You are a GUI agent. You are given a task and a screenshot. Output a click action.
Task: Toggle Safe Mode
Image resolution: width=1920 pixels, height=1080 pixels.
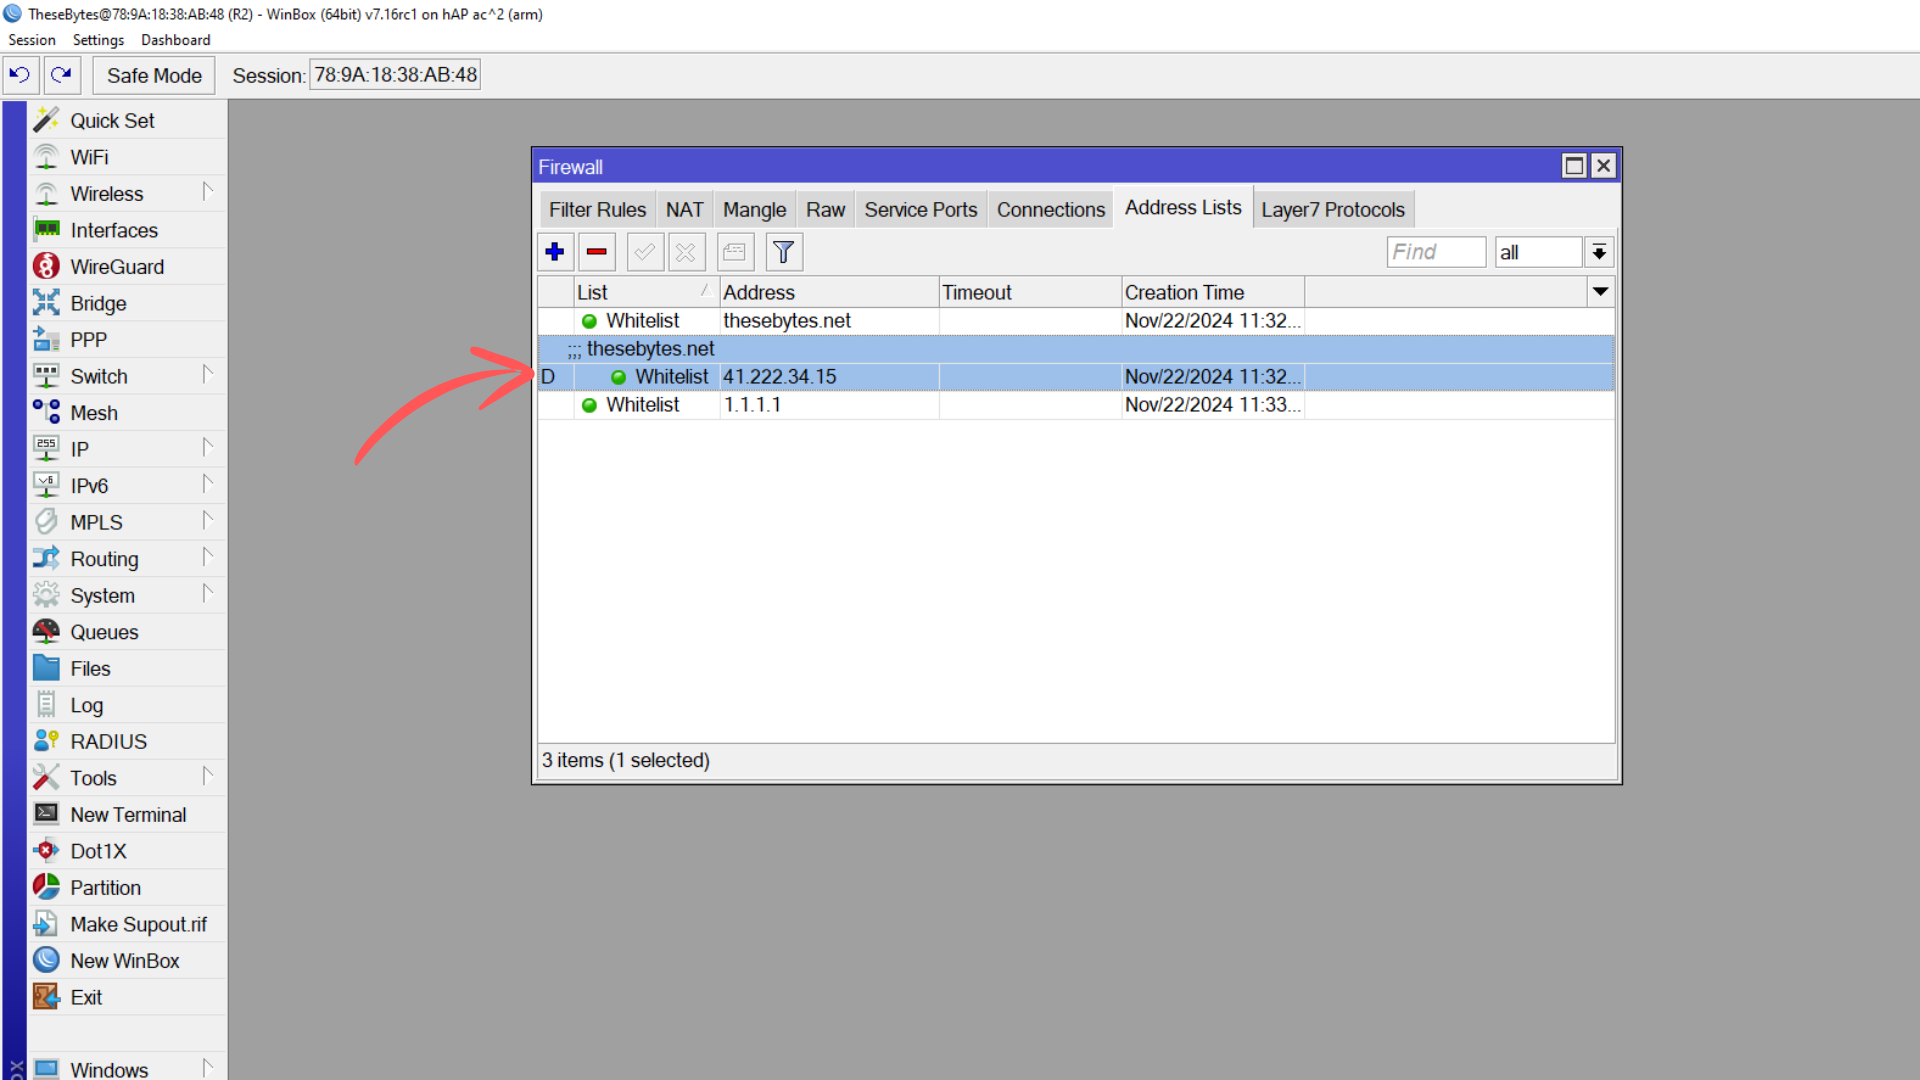[x=153, y=75]
